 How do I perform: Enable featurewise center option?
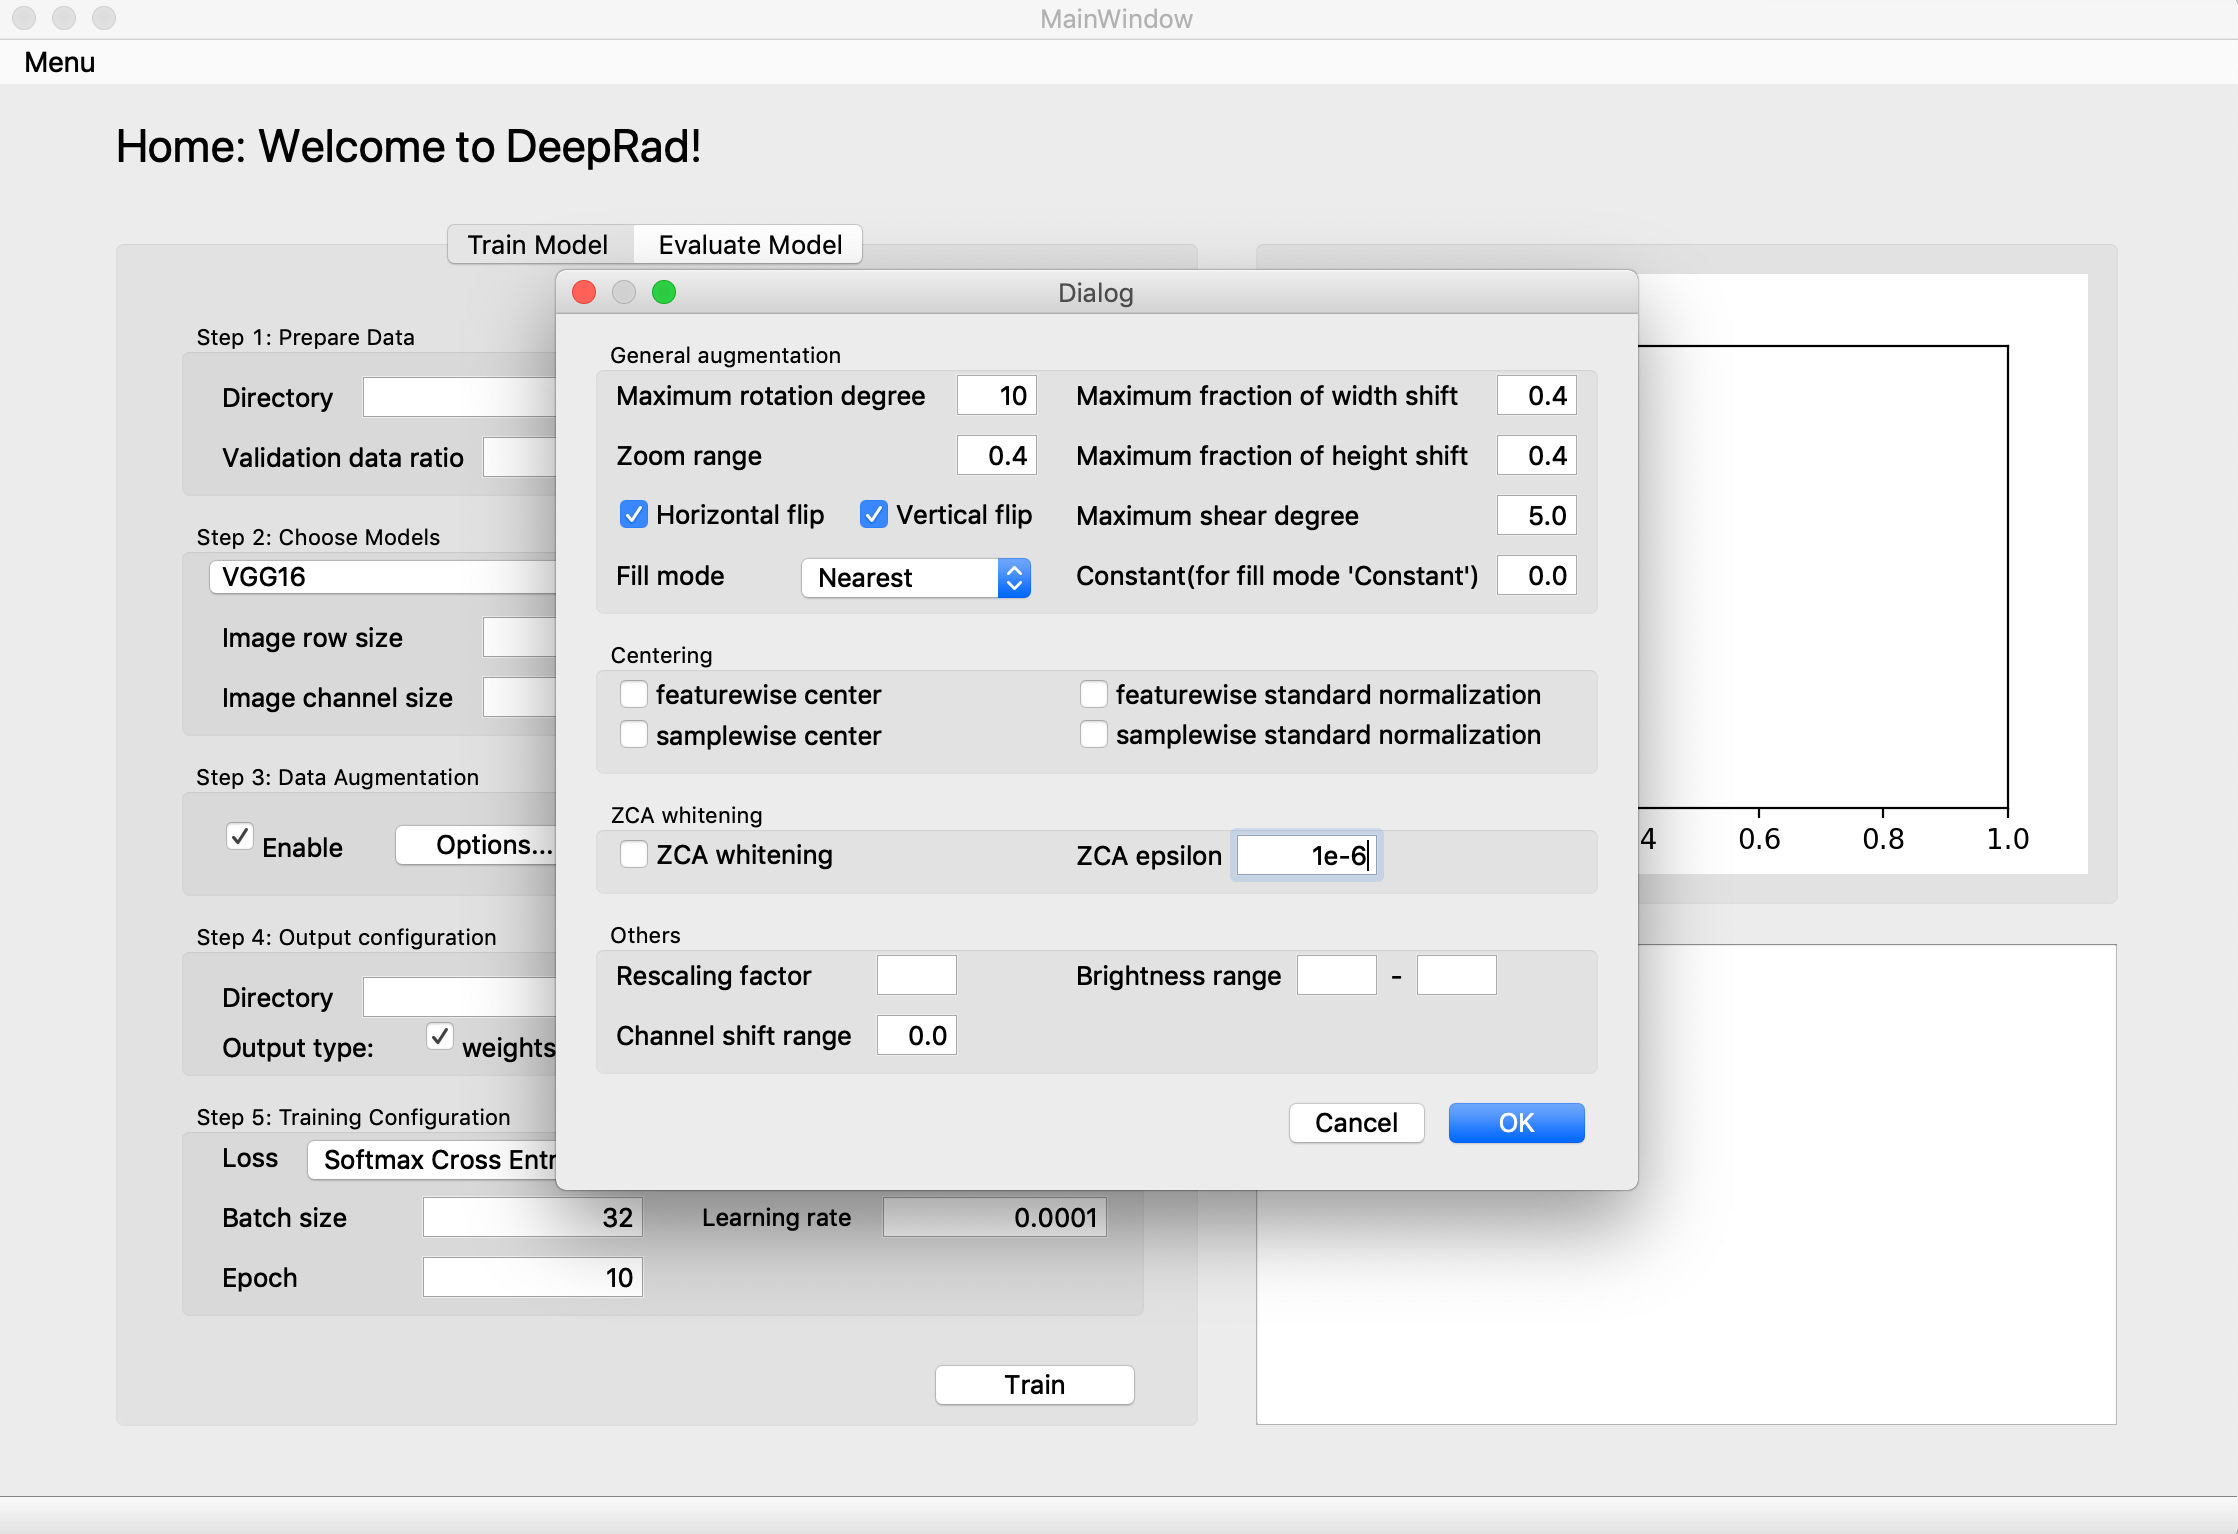point(633,695)
